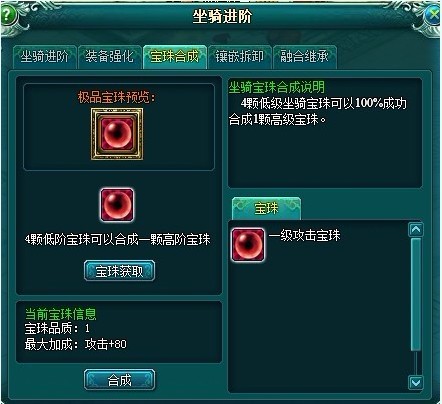Open the 装备强化 tab
The height and width of the screenshot is (404, 442).
tap(109, 57)
